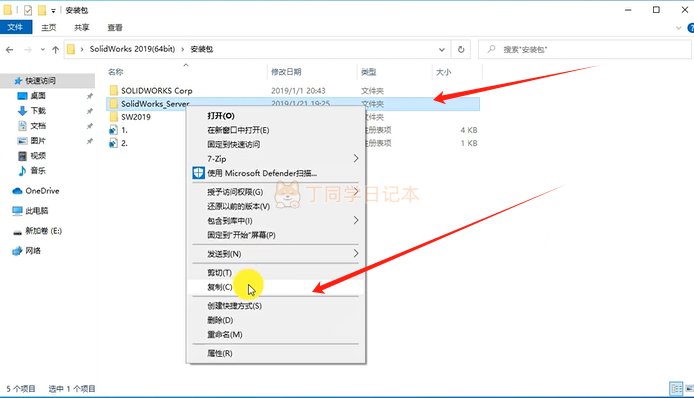Open 文档 in the navigation pane
Image resolution: width=694 pixels, height=398 pixels.
point(38,126)
